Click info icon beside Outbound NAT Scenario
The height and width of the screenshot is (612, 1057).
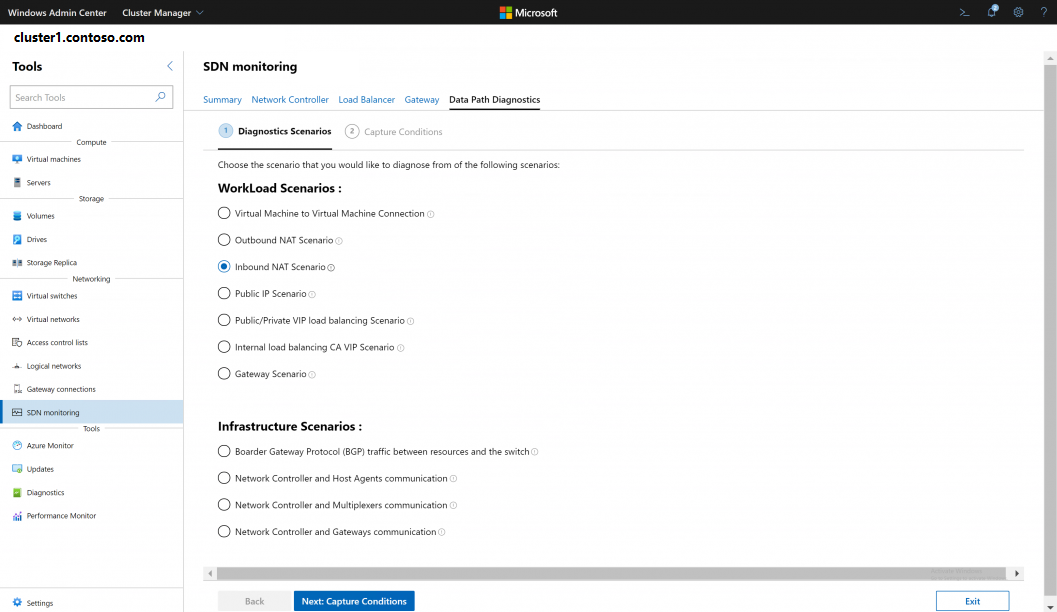tap(339, 241)
